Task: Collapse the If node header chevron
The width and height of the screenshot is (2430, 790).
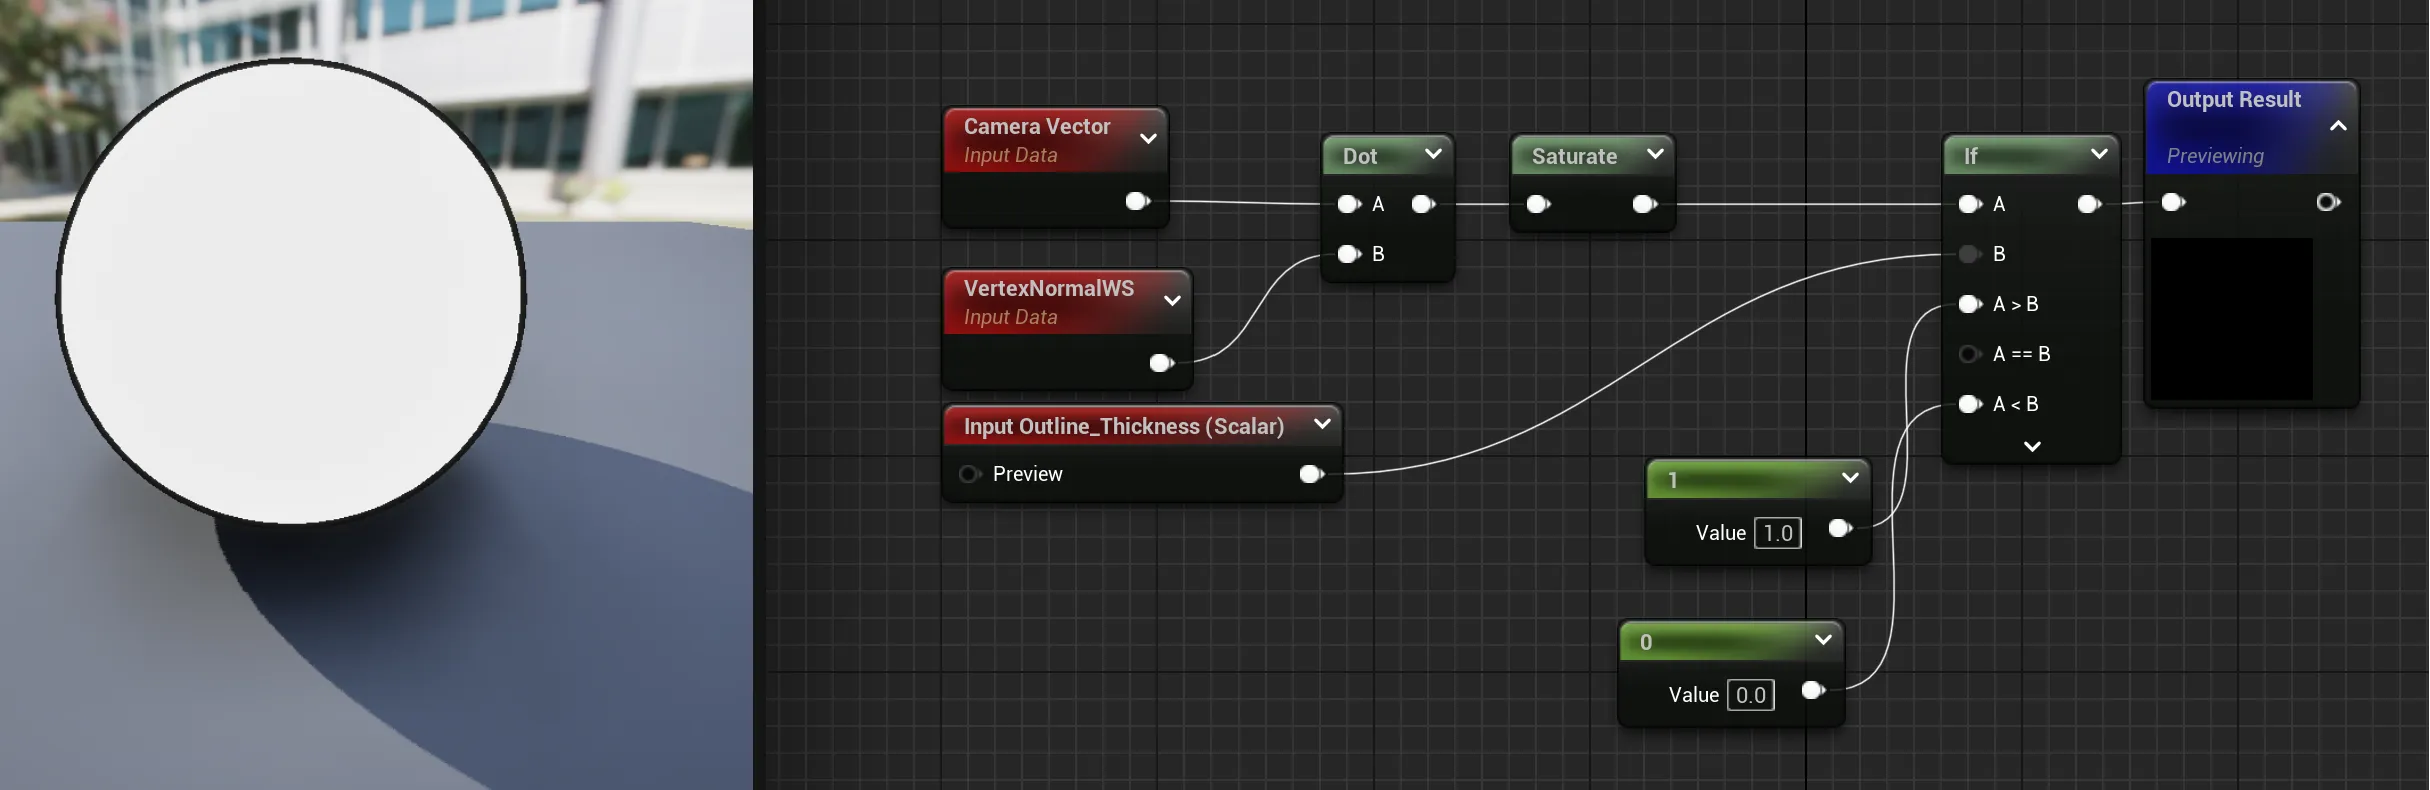Action: (2099, 153)
